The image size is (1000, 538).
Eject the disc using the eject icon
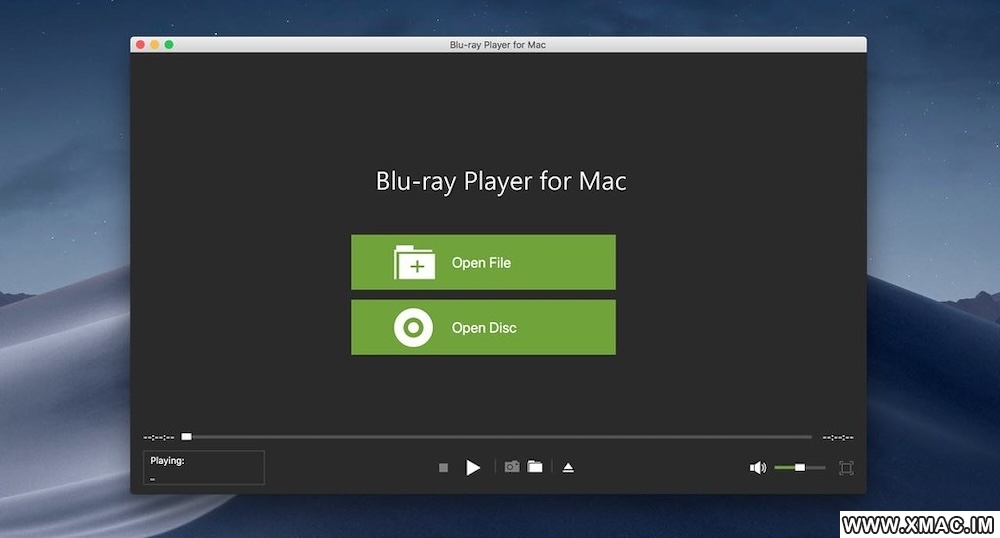click(568, 467)
